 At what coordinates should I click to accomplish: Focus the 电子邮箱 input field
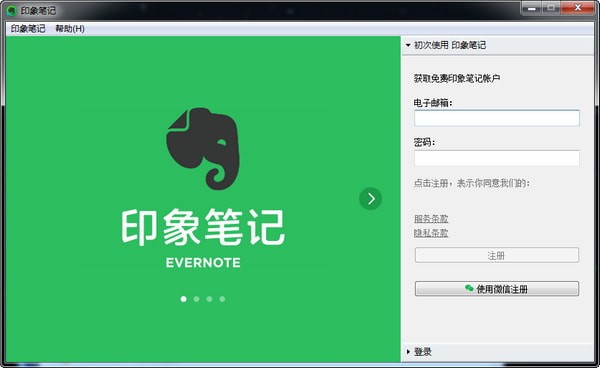(x=497, y=118)
